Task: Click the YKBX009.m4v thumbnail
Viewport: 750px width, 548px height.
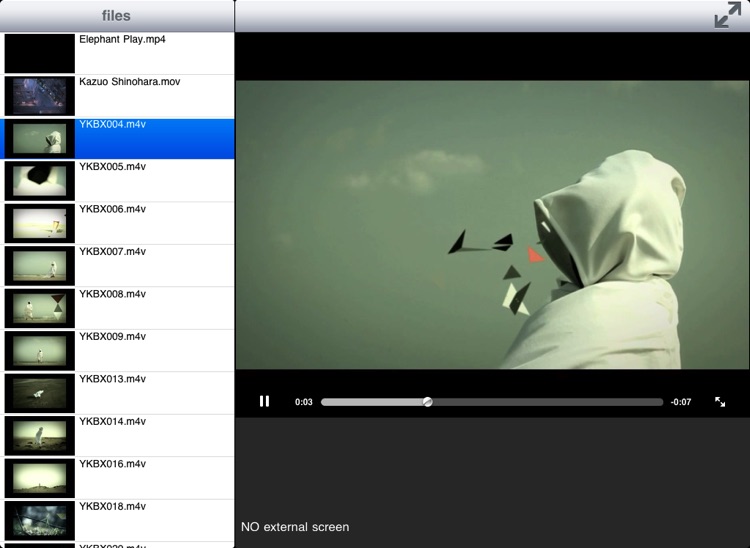Action: [x=40, y=351]
